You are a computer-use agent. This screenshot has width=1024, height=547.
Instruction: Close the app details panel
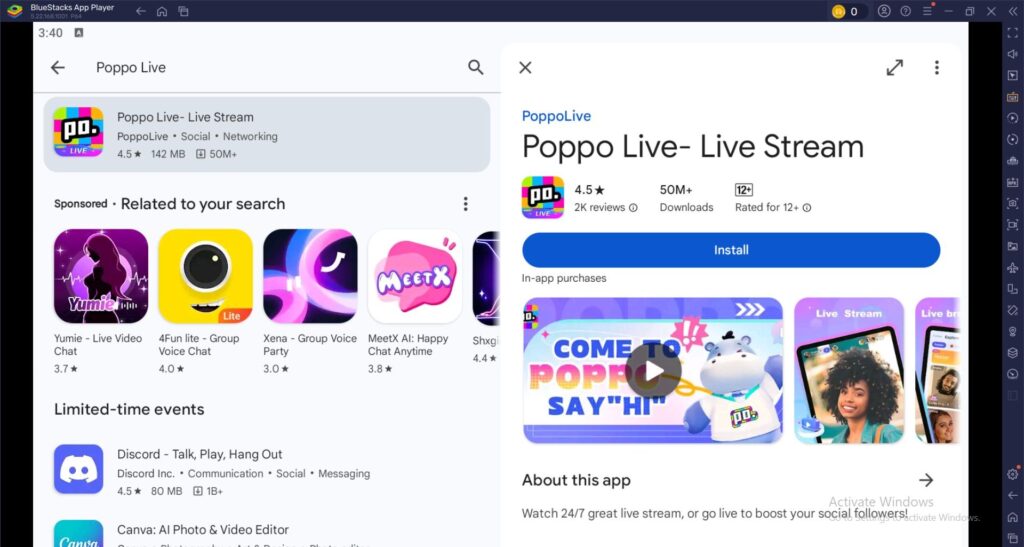[525, 67]
